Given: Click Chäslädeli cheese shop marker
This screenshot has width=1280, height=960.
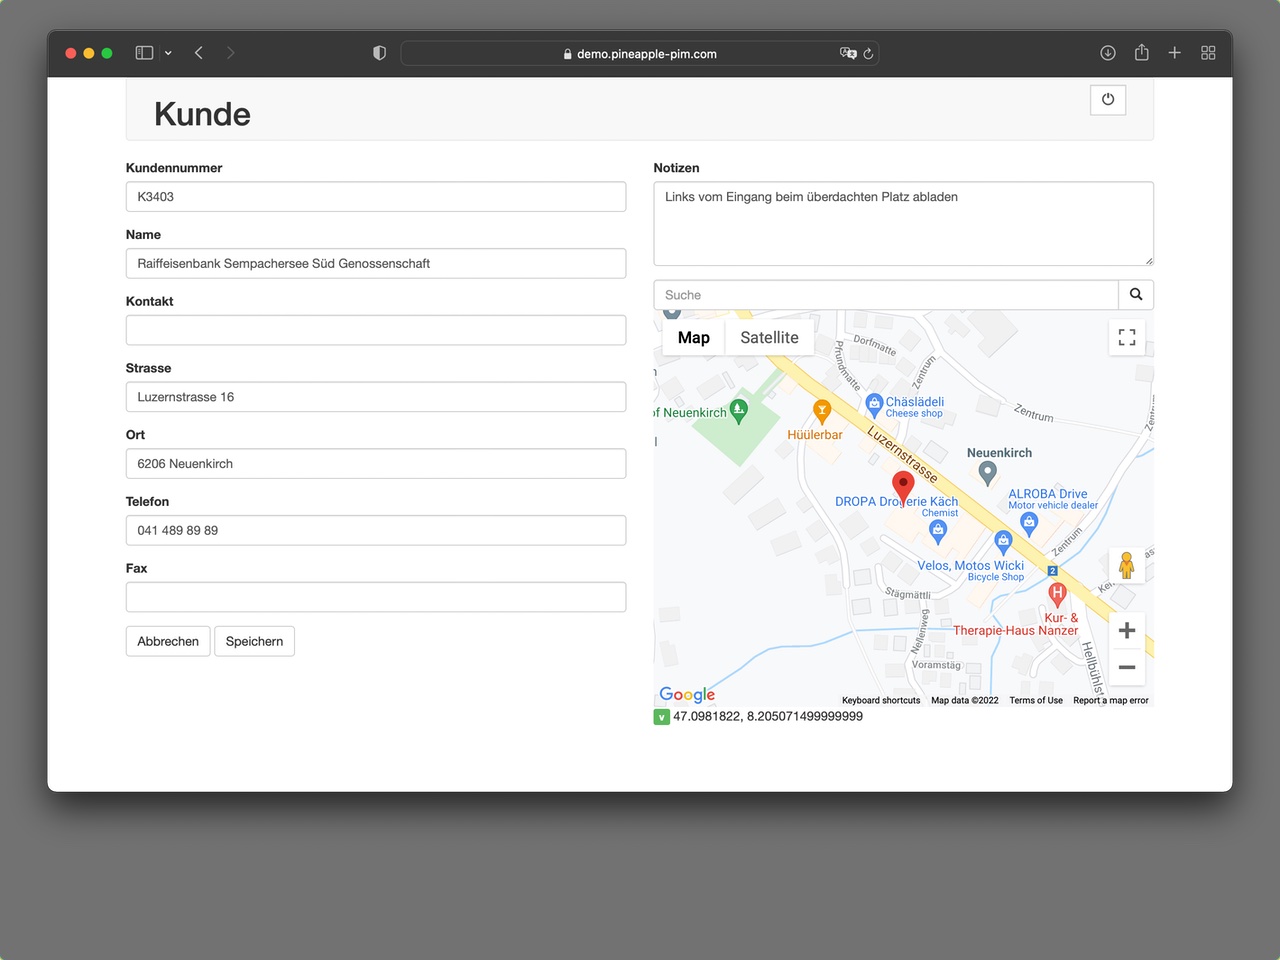Looking at the screenshot, I should coord(874,404).
